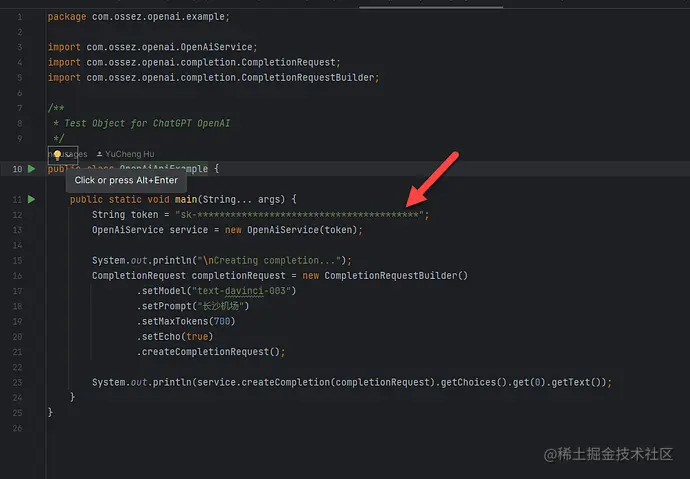This screenshot has height=479, width=690.
Task: Click line number 17 in the gutter
Action: (17, 291)
